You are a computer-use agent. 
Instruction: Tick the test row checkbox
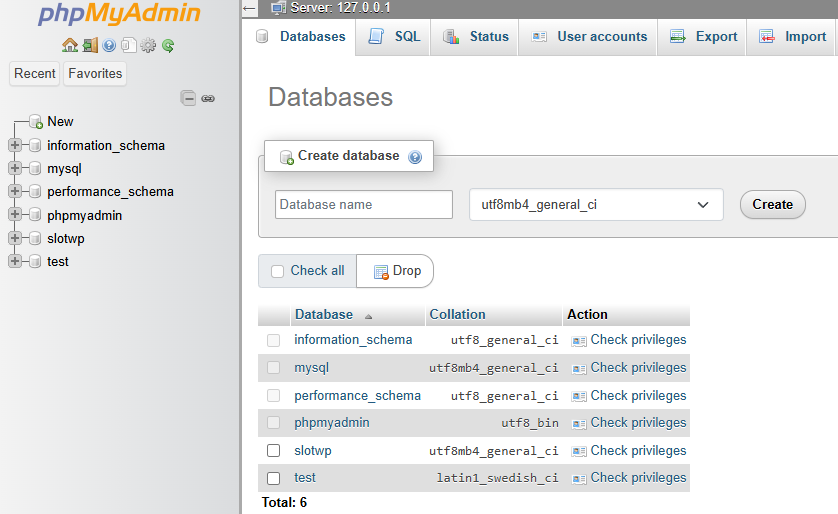[274, 478]
